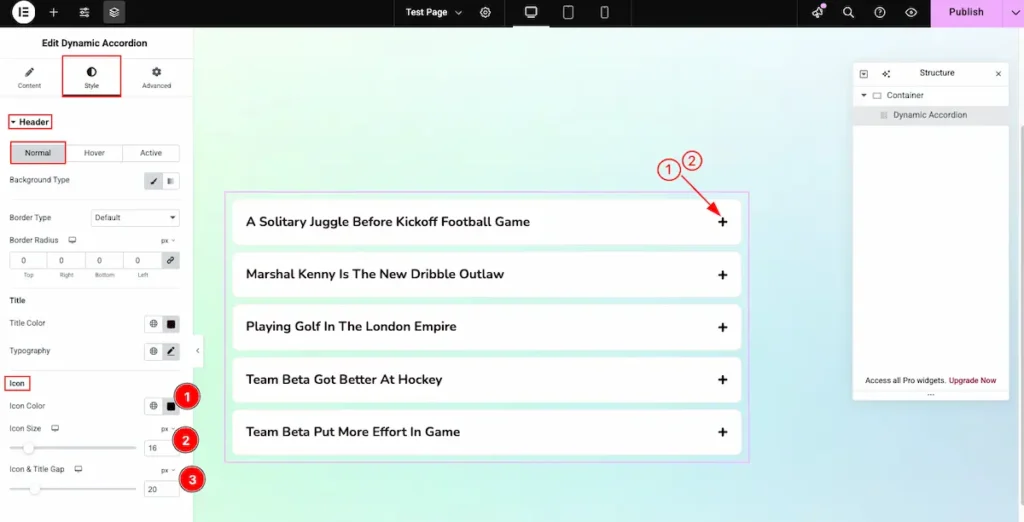The width and height of the screenshot is (1024, 522).
Task: Switch to tablet responsive view
Action: click(x=568, y=12)
